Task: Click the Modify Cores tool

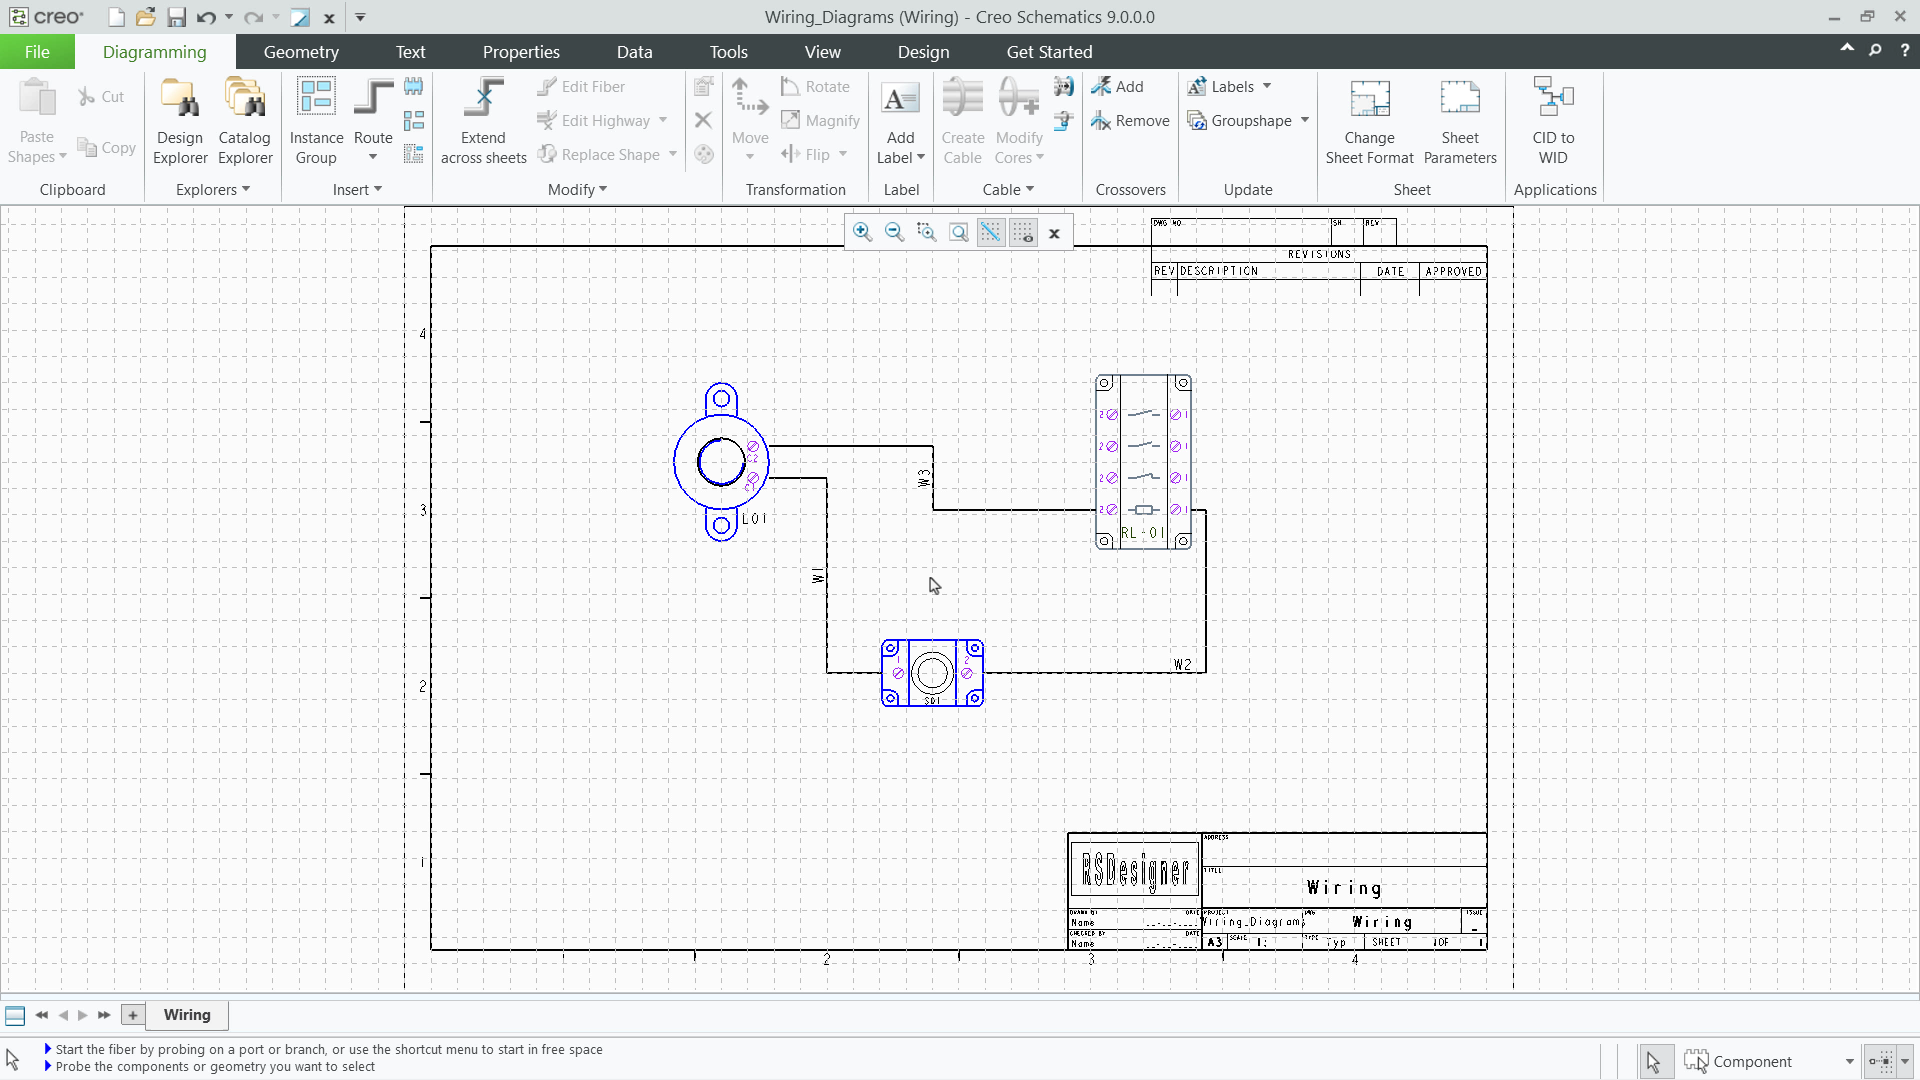Action: click(x=1019, y=121)
